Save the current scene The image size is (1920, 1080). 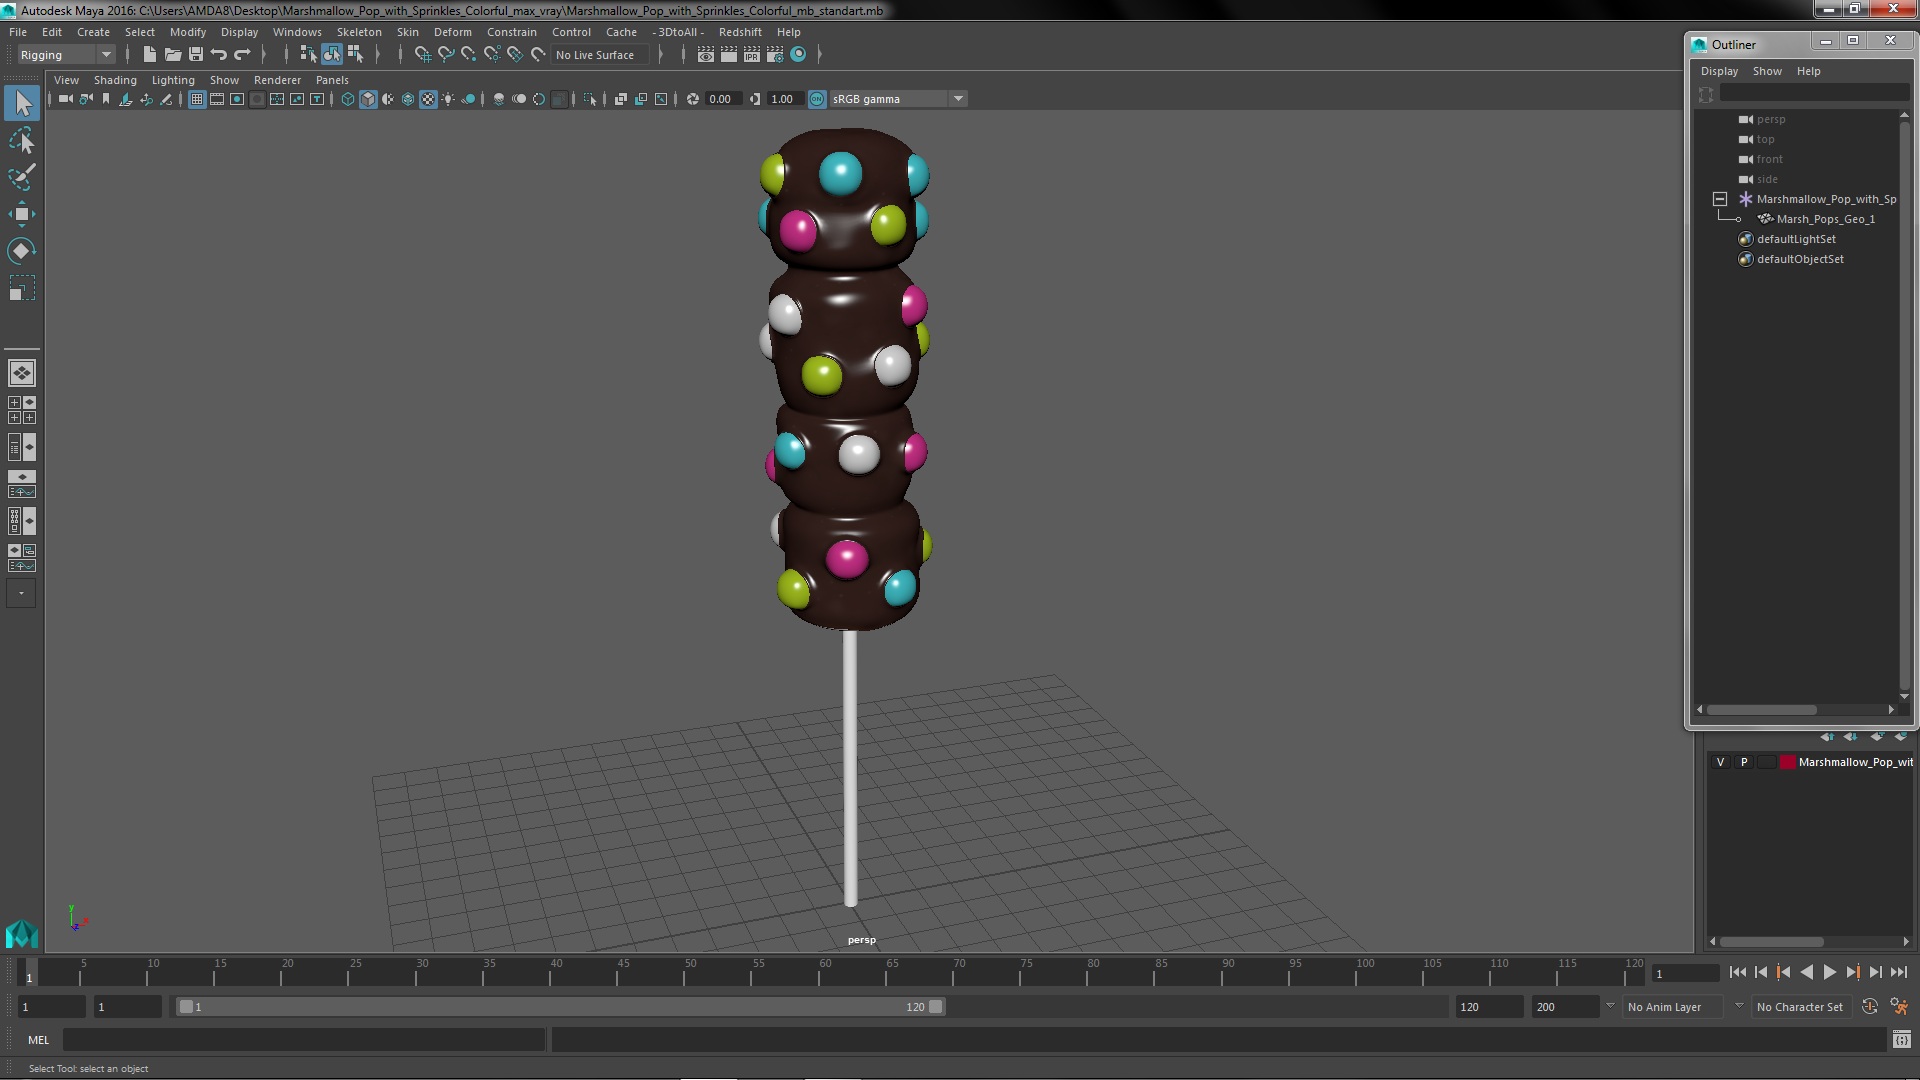pyautogui.click(x=196, y=55)
